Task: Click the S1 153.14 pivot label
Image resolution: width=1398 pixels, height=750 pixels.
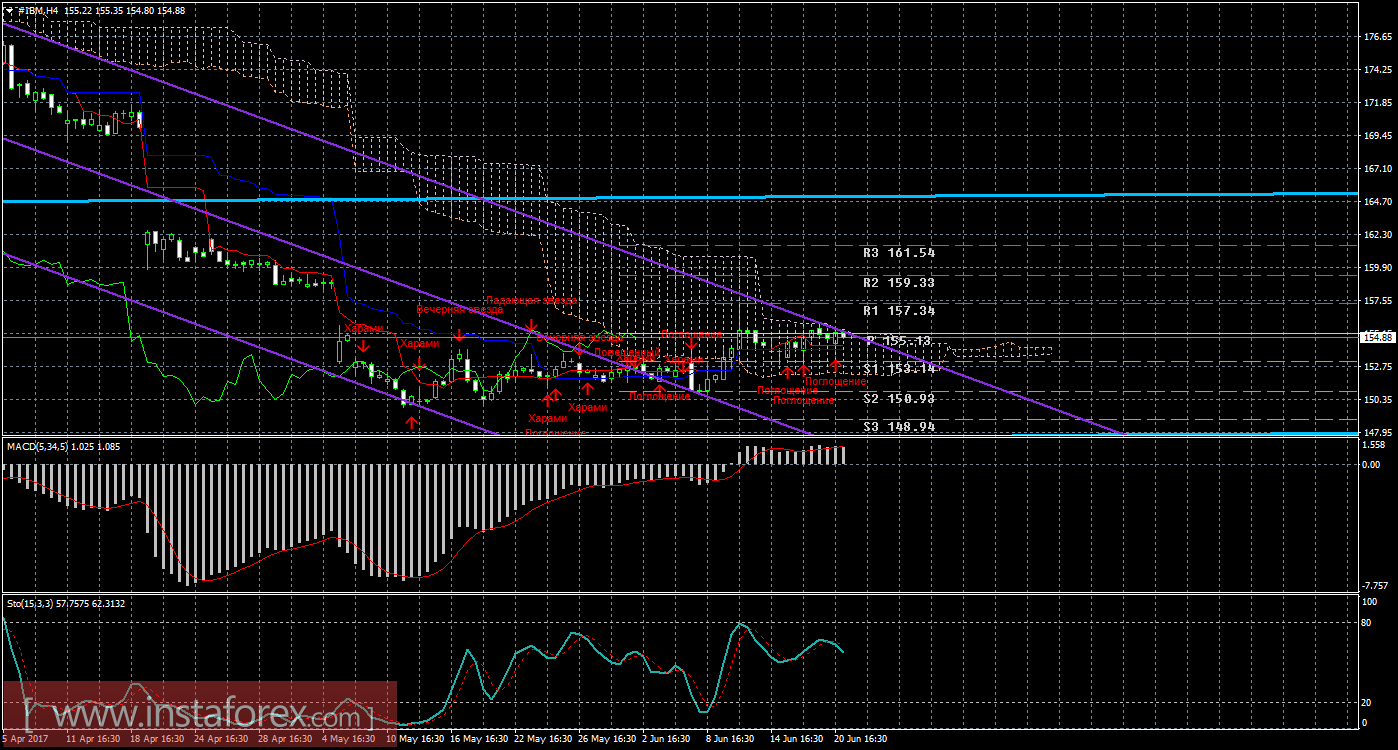Action: 899,369
